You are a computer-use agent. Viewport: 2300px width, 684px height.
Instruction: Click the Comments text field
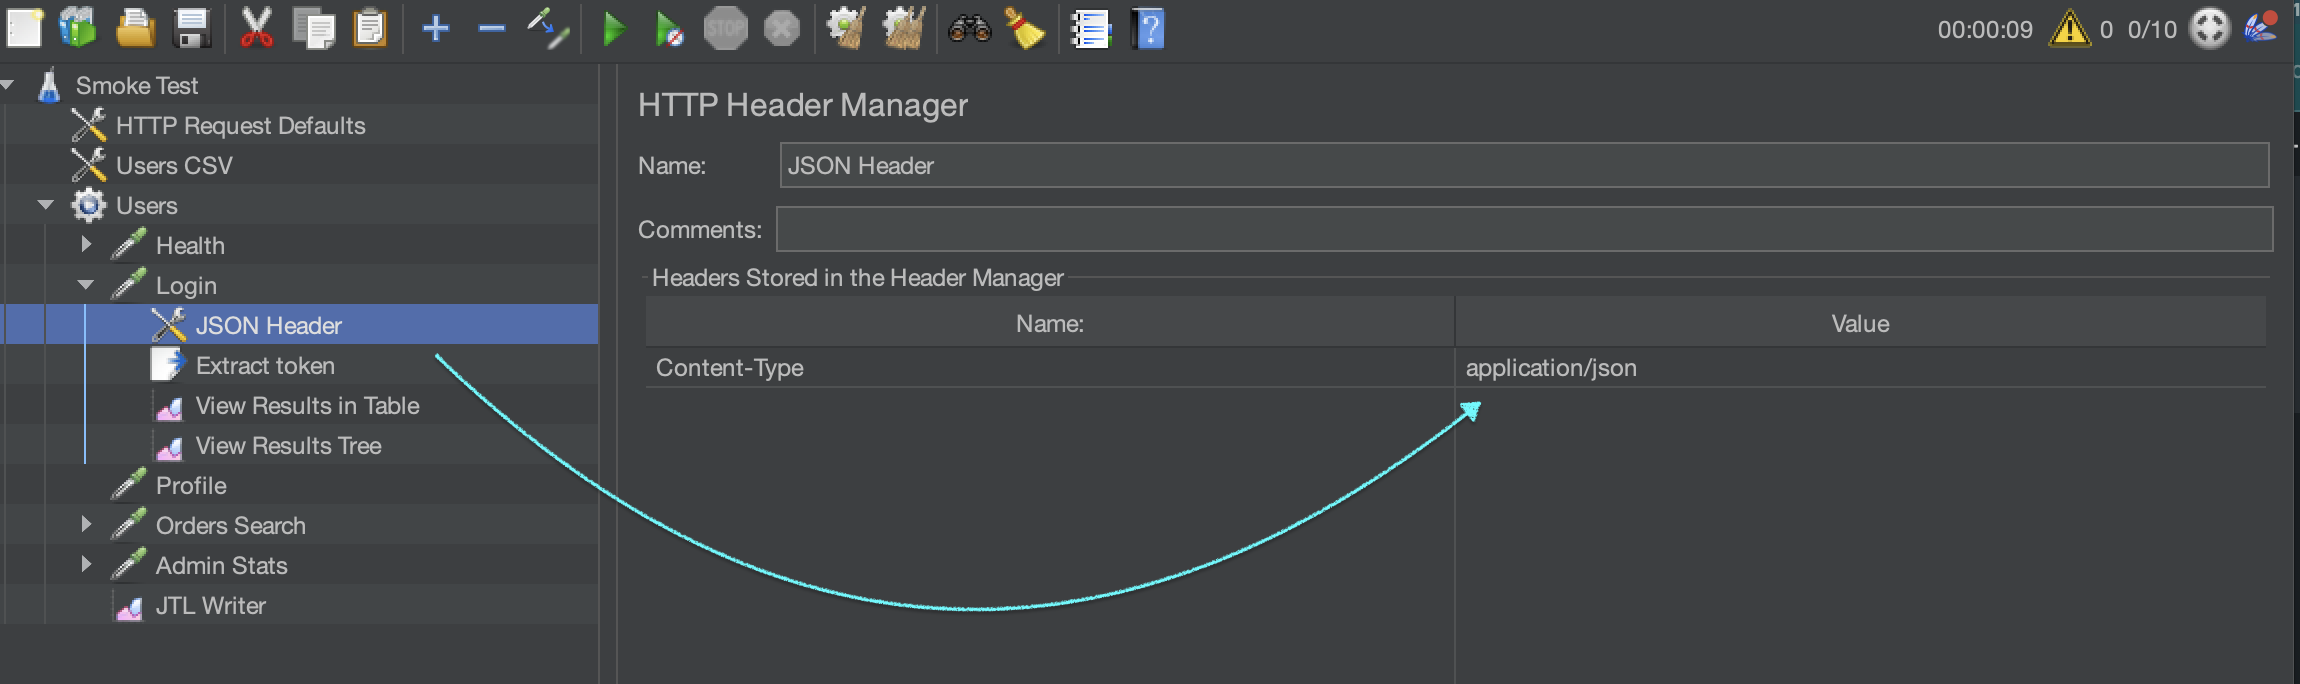point(1523,230)
